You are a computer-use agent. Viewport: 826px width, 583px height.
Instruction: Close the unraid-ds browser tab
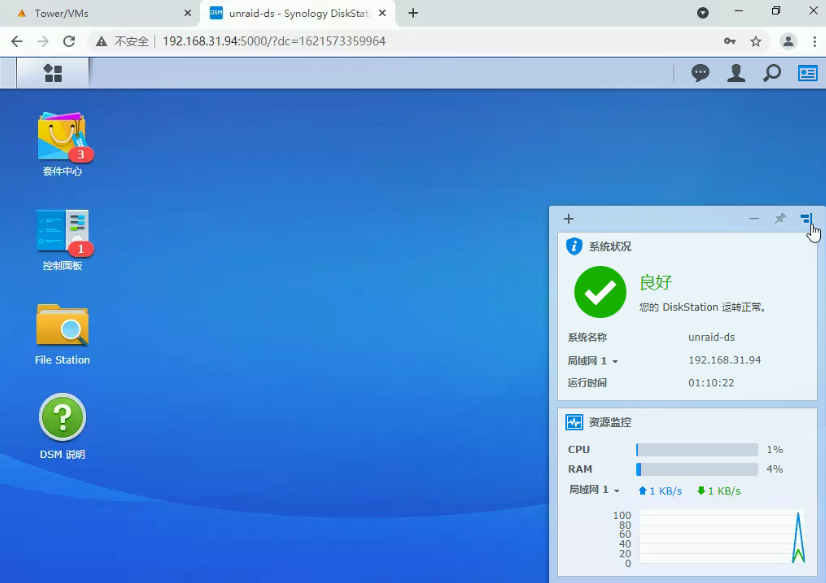click(382, 13)
